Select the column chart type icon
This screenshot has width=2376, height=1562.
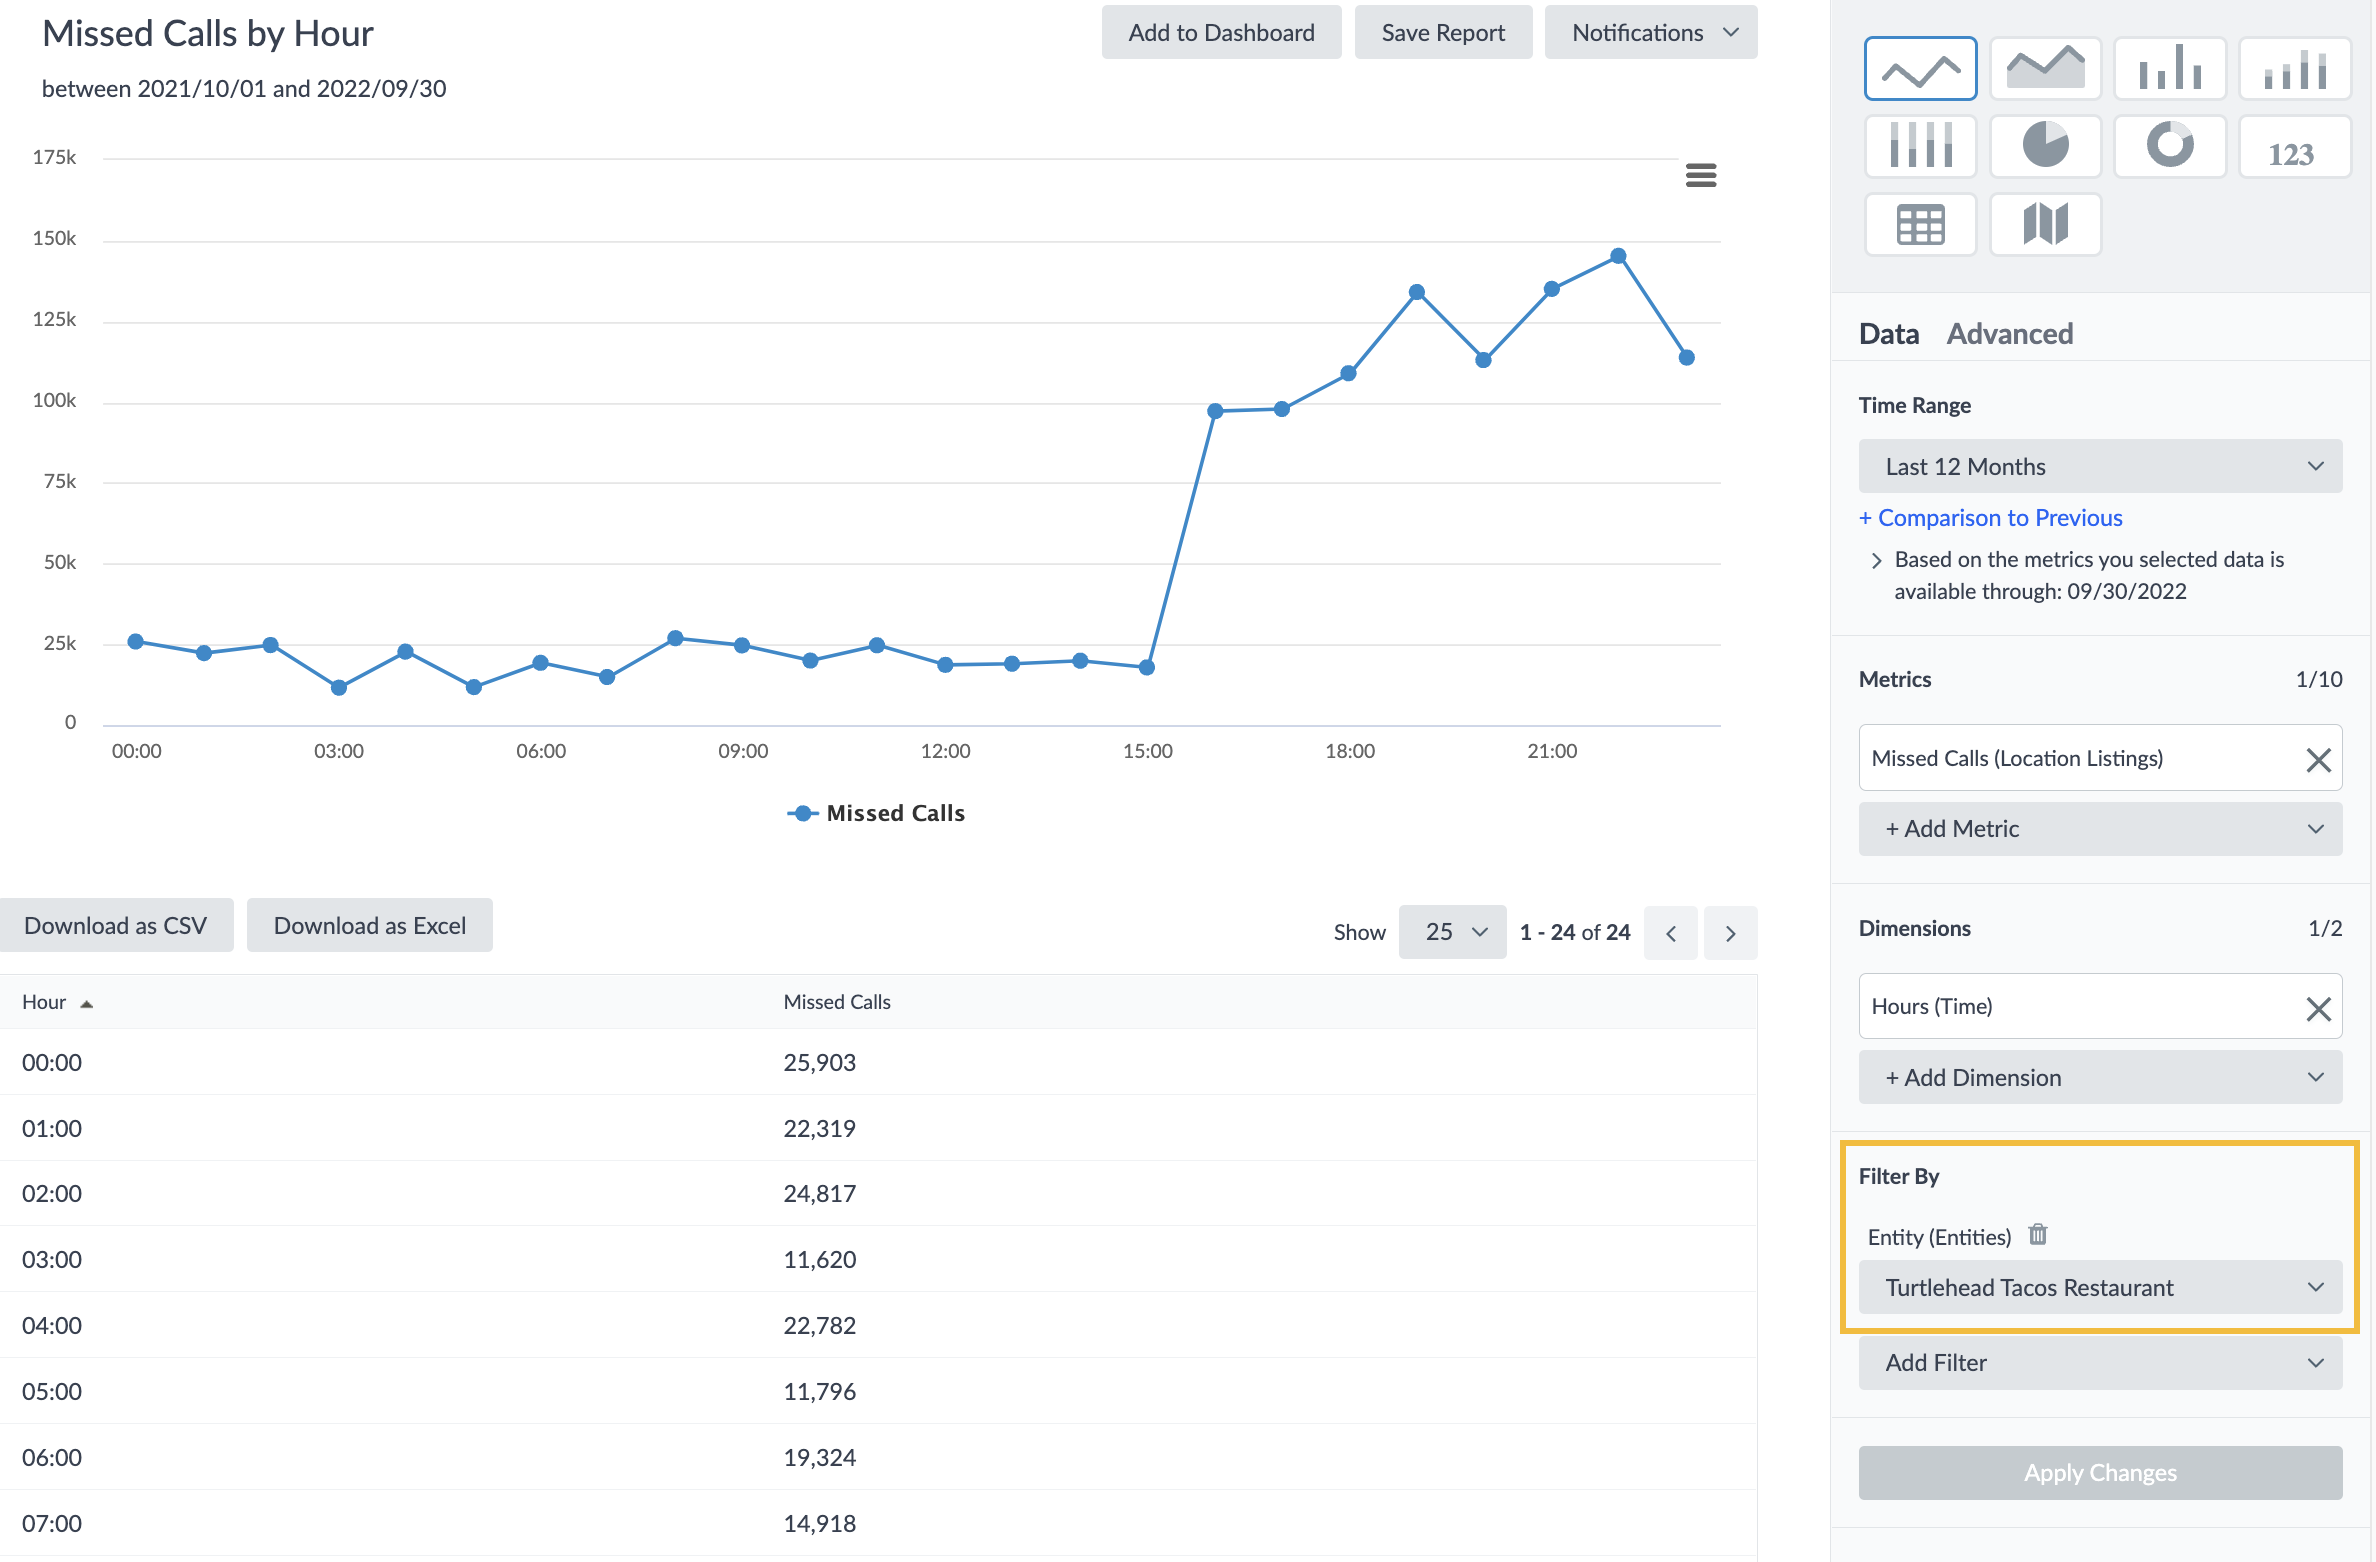(2170, 69)
